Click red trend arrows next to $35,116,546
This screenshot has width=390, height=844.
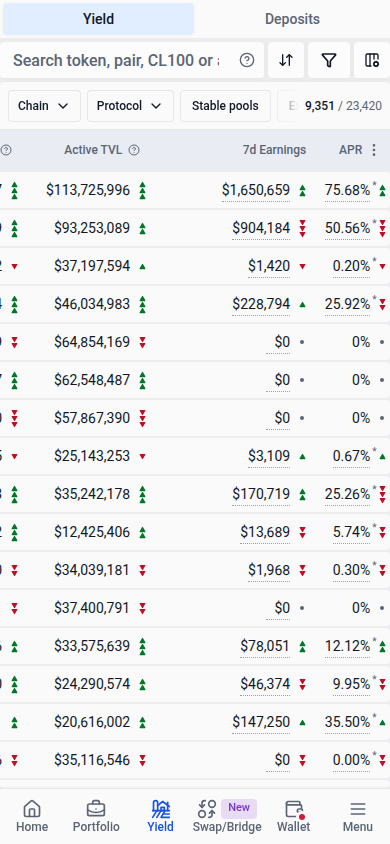pos(143,761)
